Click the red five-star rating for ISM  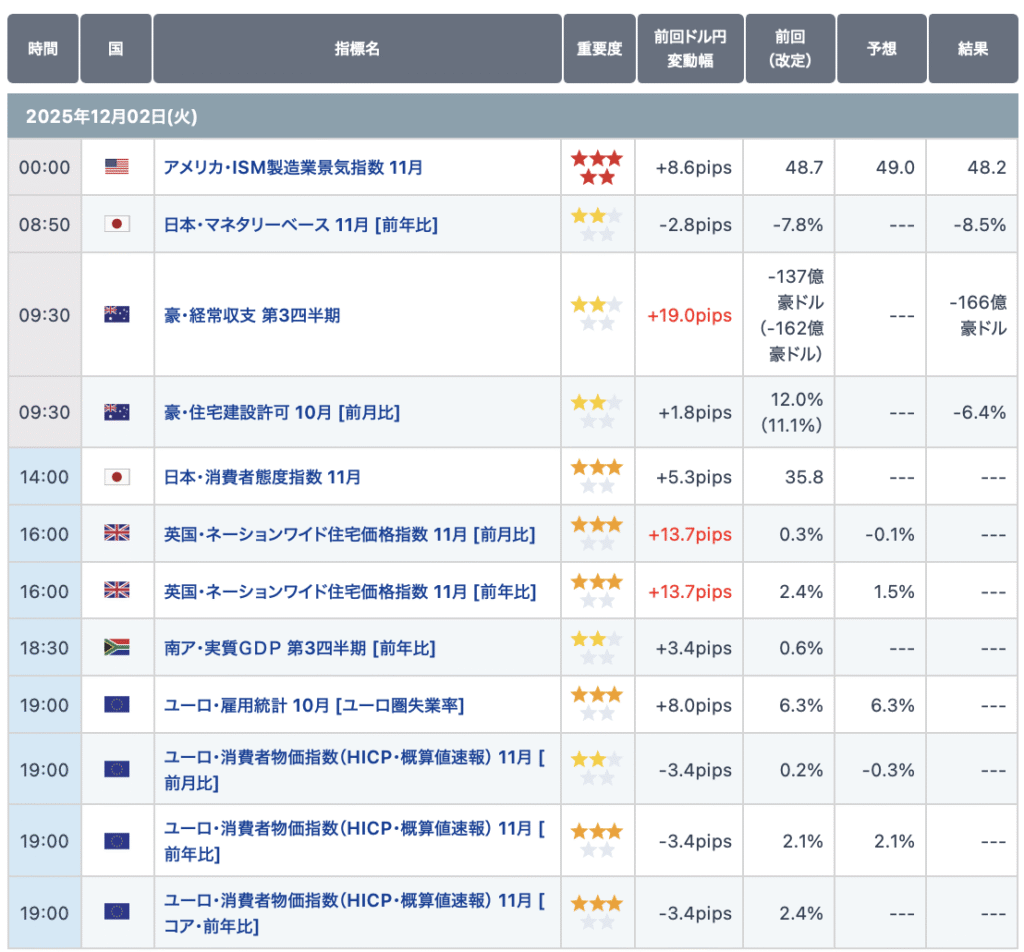597,167
